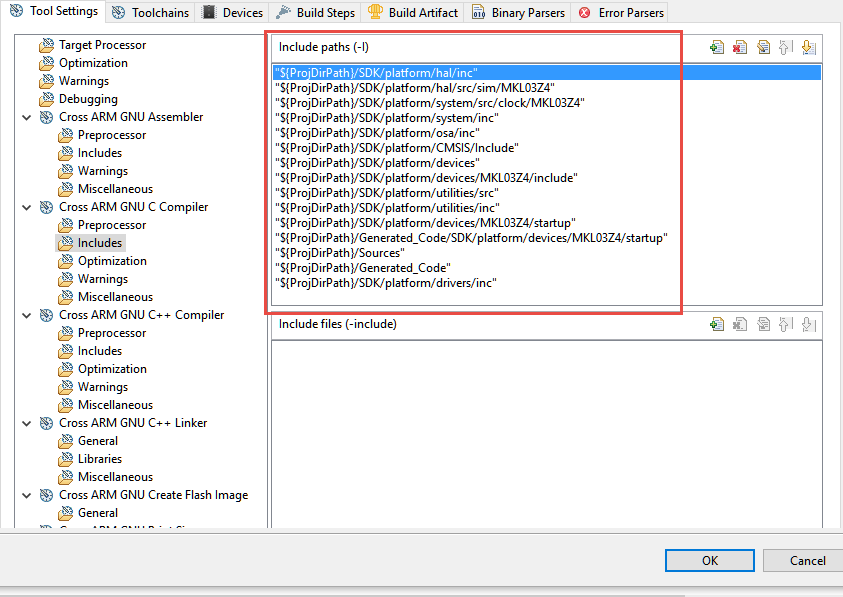Add an entry to Include files (-include)
This screenshot has width=843, height=597.
pyautogui.click(x=717, y=324)
